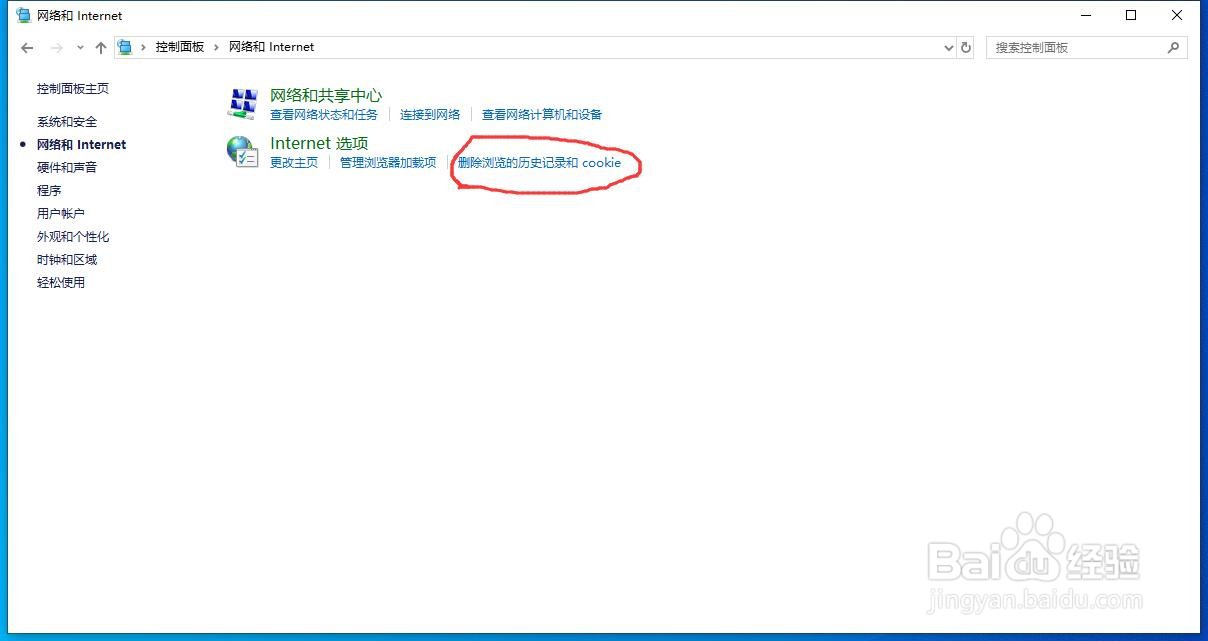Viewport: 1208px width, 641px height.
Task: Select 程序 in sidebar
Action: click(49, 191)
